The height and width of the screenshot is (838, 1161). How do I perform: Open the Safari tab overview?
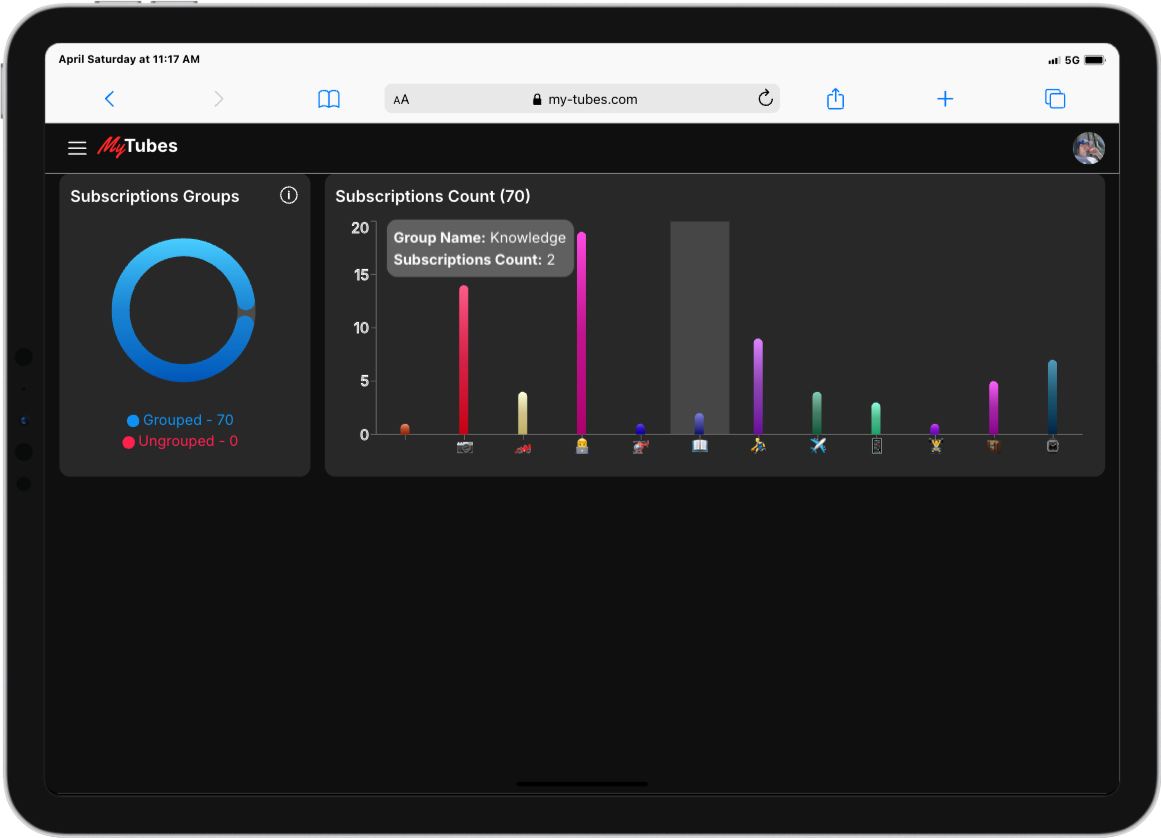[x=1054, y=98]
